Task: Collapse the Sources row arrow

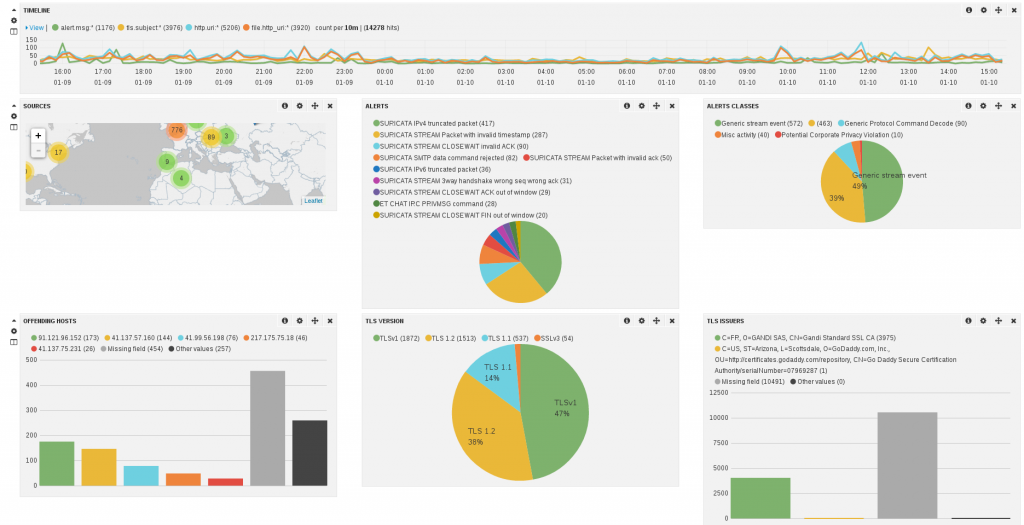Action: coord(14,106)
